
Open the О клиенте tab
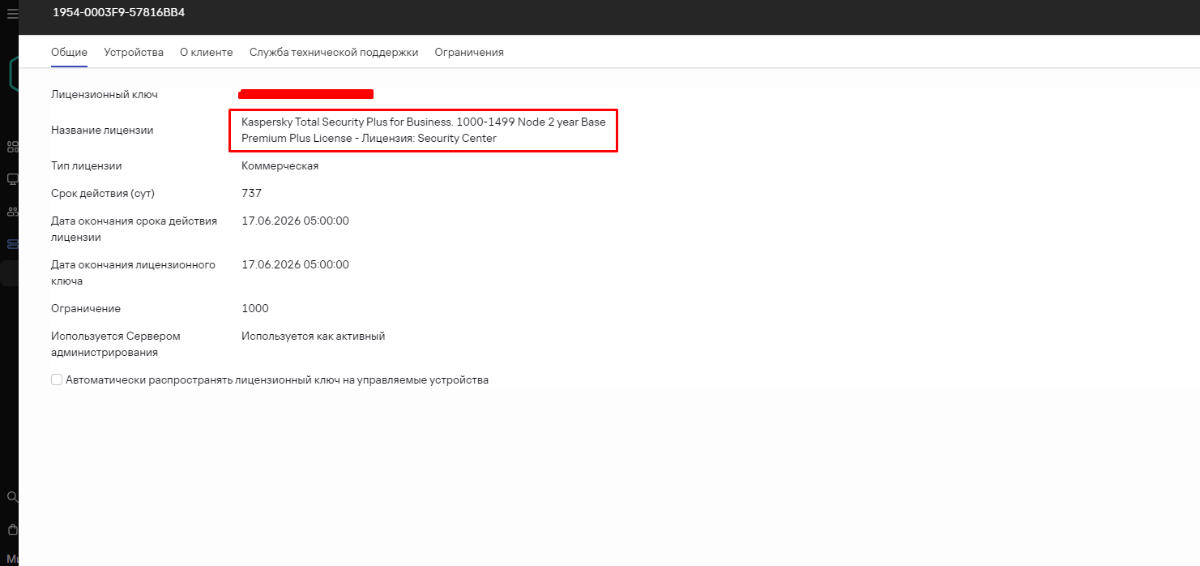(206, 52)
